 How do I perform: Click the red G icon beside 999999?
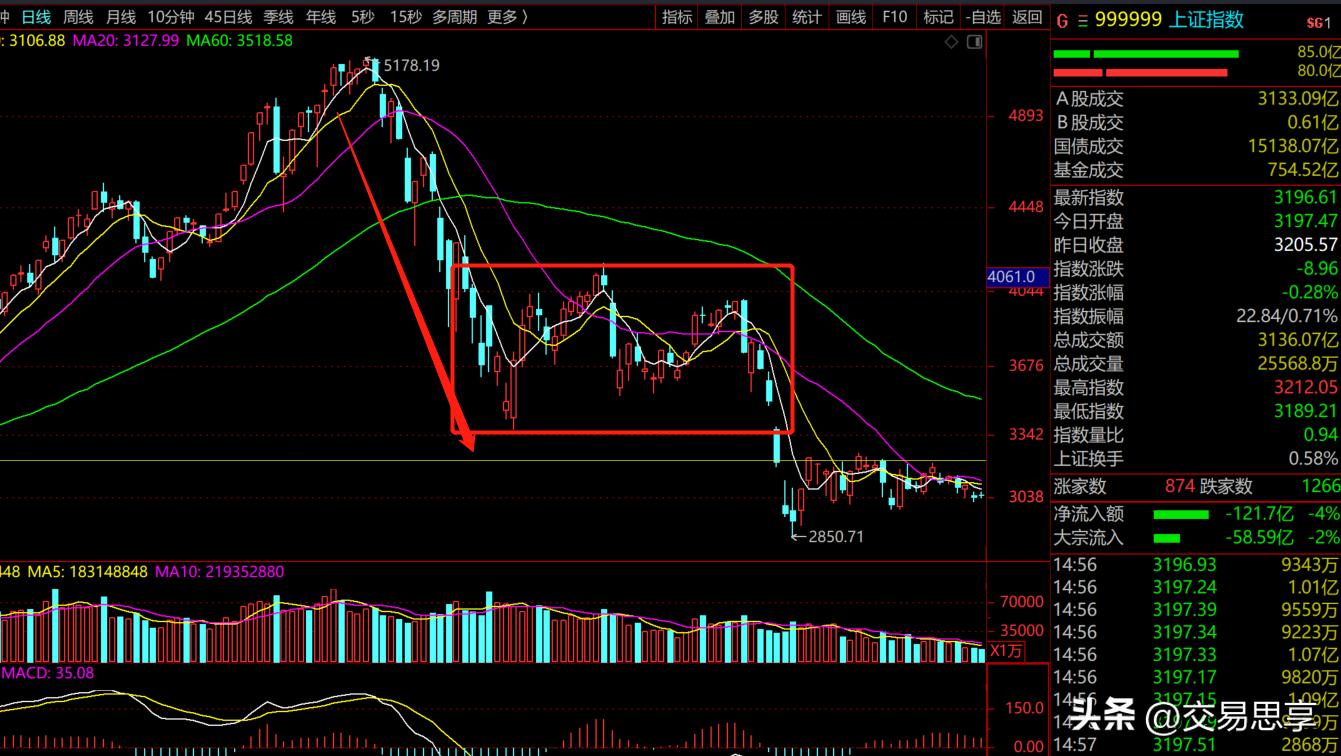(1061, 20)
